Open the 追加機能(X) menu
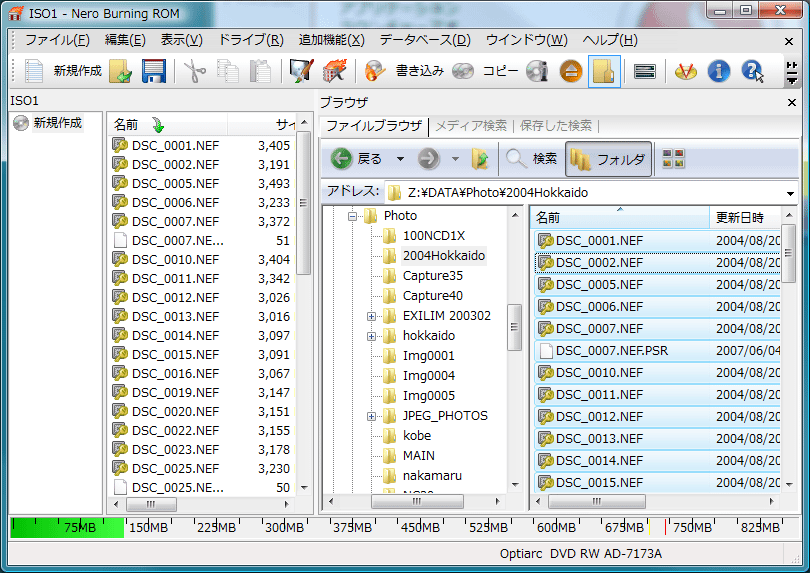810x573 pixels. (x=332, y=40)
